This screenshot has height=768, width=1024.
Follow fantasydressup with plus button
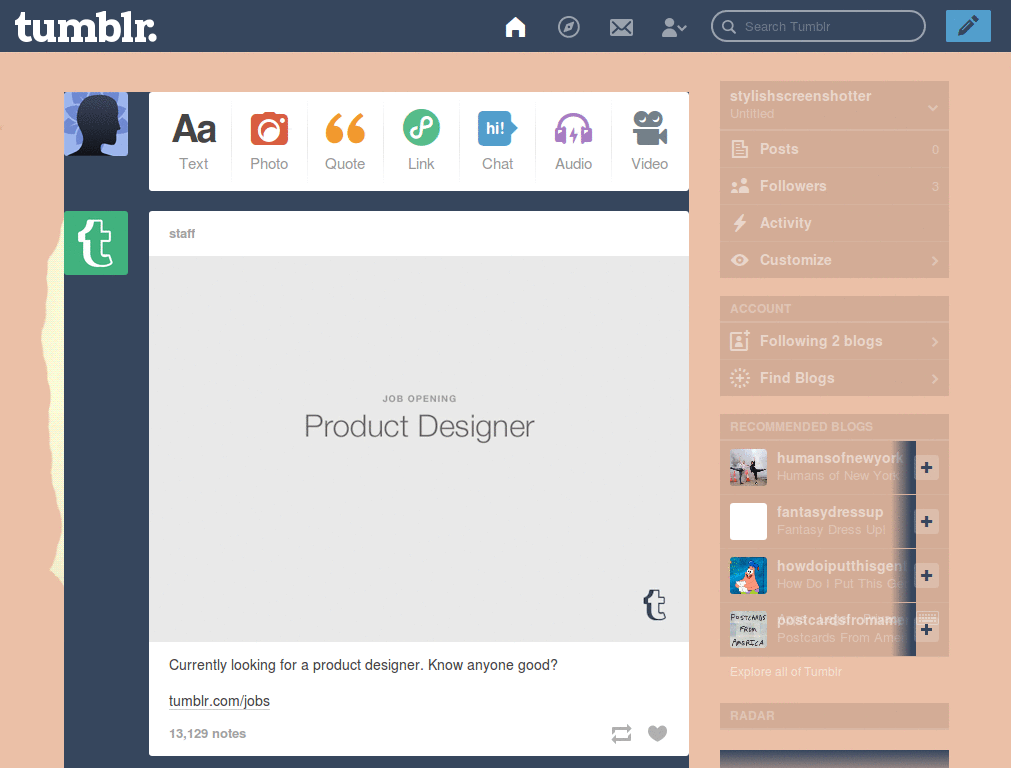(927, 522)
